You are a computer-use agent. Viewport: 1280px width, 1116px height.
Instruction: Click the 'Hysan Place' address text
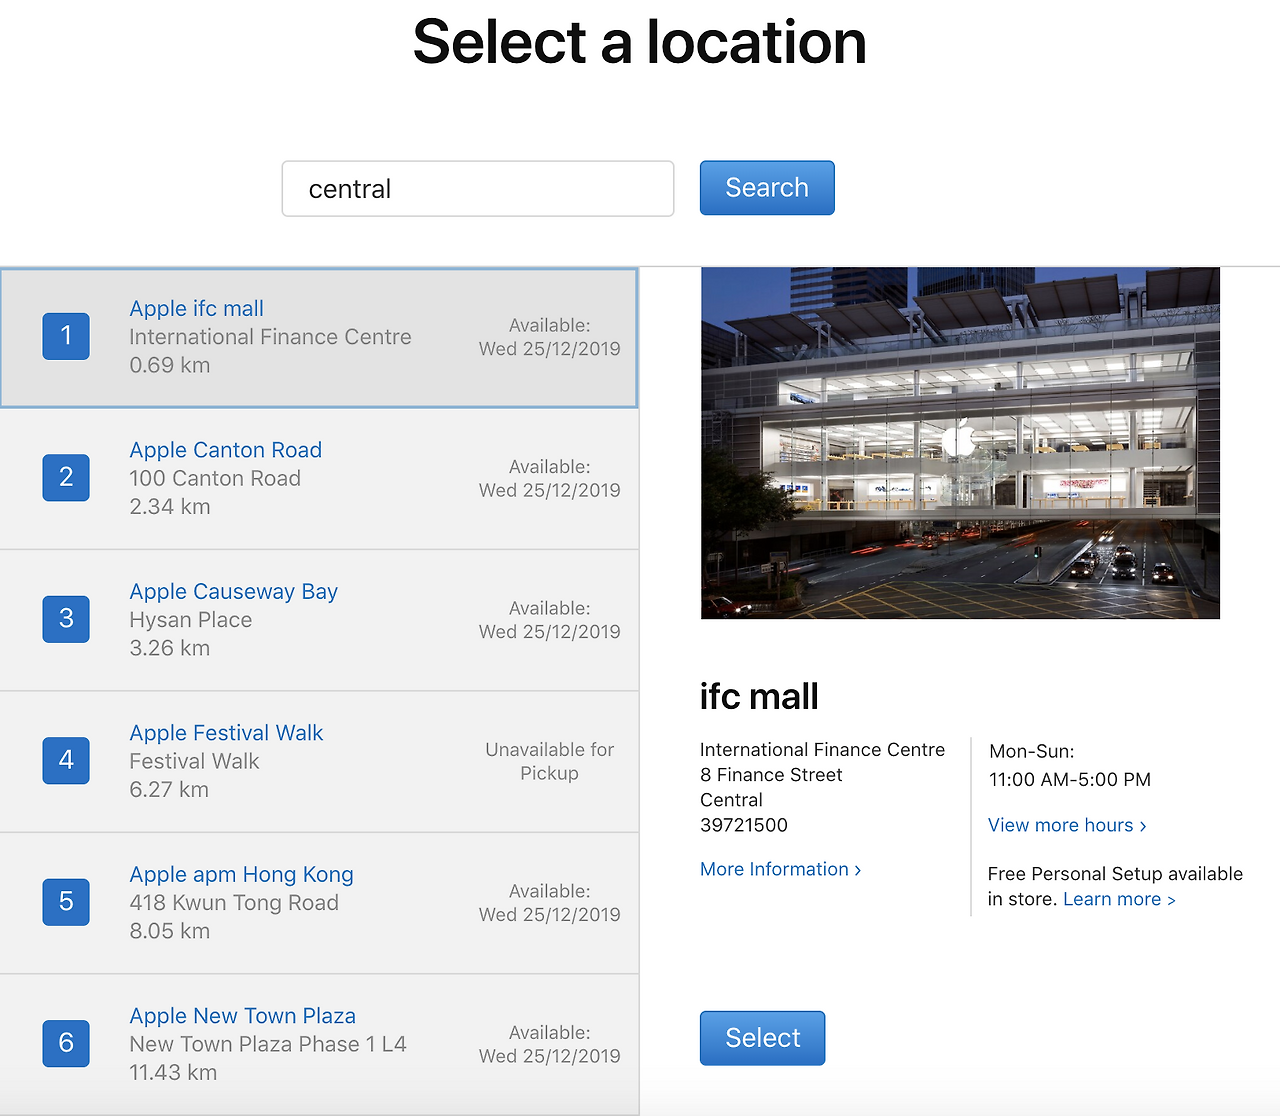click(x=191, y=620)
